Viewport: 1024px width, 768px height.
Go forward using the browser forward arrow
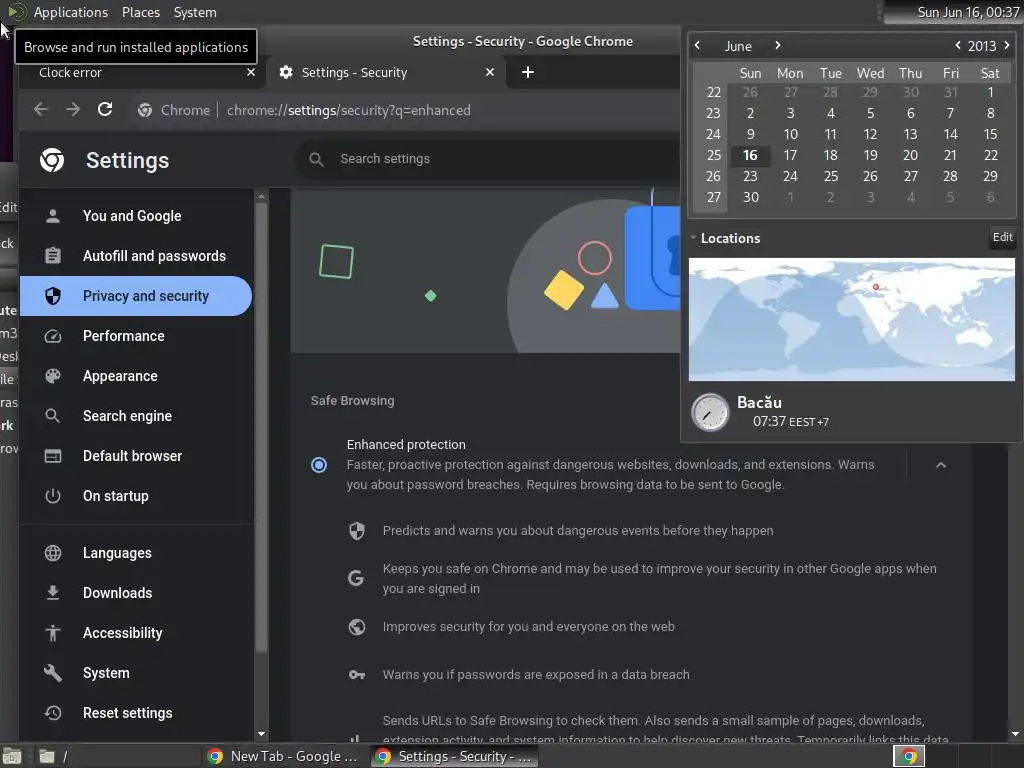(x=73, y=110)
